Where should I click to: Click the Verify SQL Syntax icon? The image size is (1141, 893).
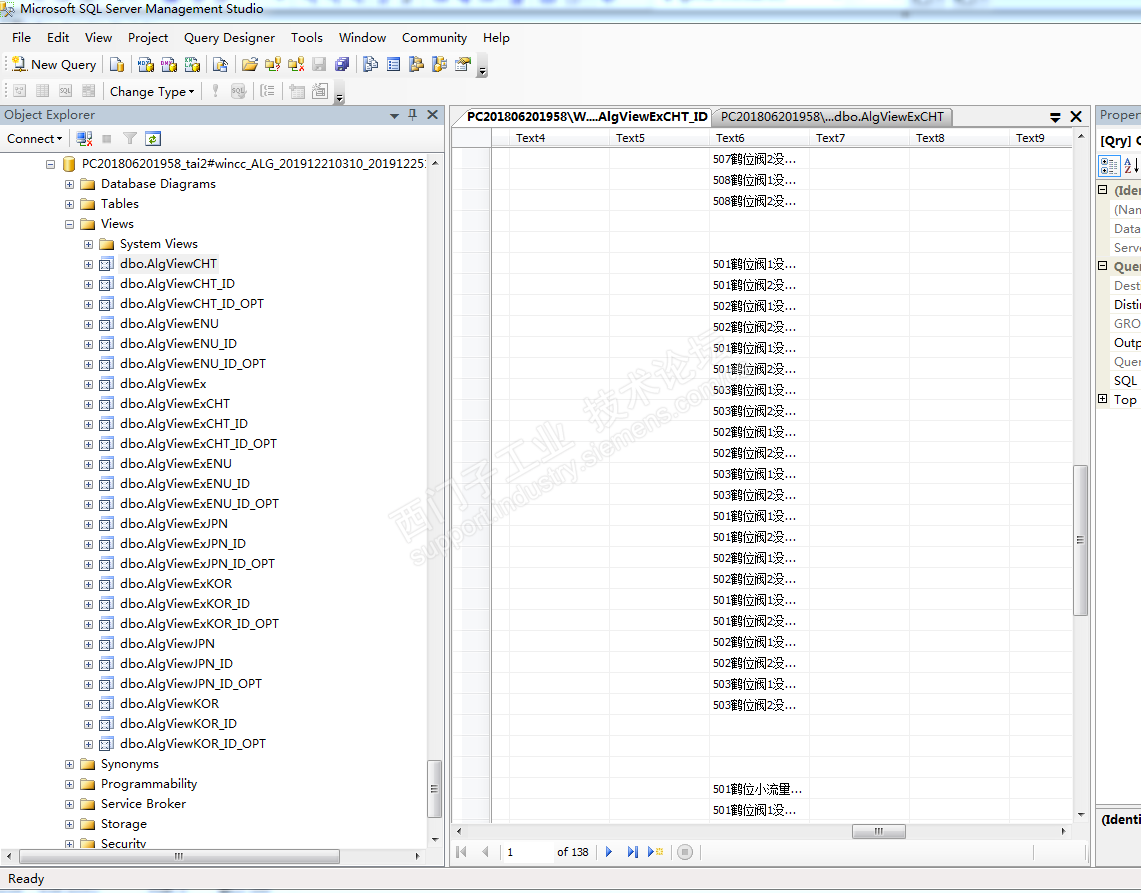click(239, 91)
